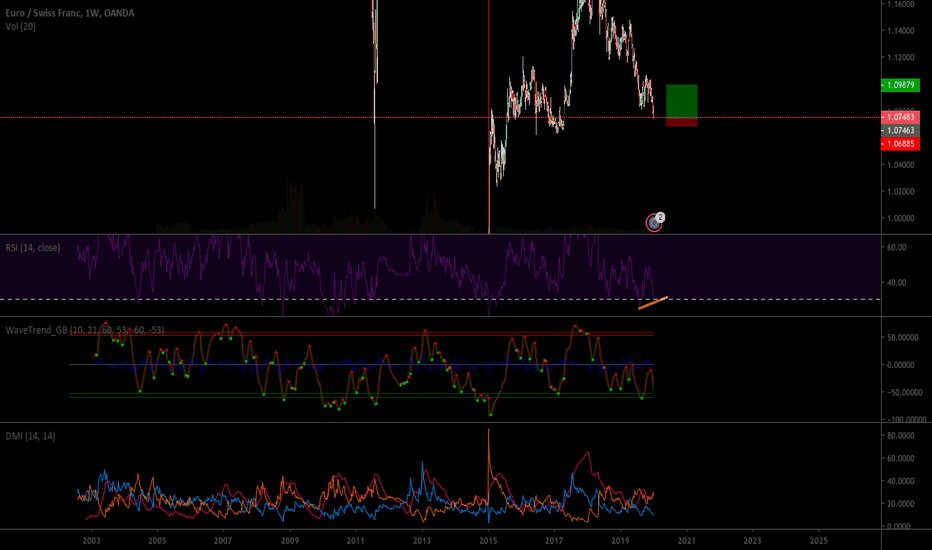Viewport: 932px width, 550px height.
Task: Click the 60.00 level on RSI scale
Action: pos(895,247)
